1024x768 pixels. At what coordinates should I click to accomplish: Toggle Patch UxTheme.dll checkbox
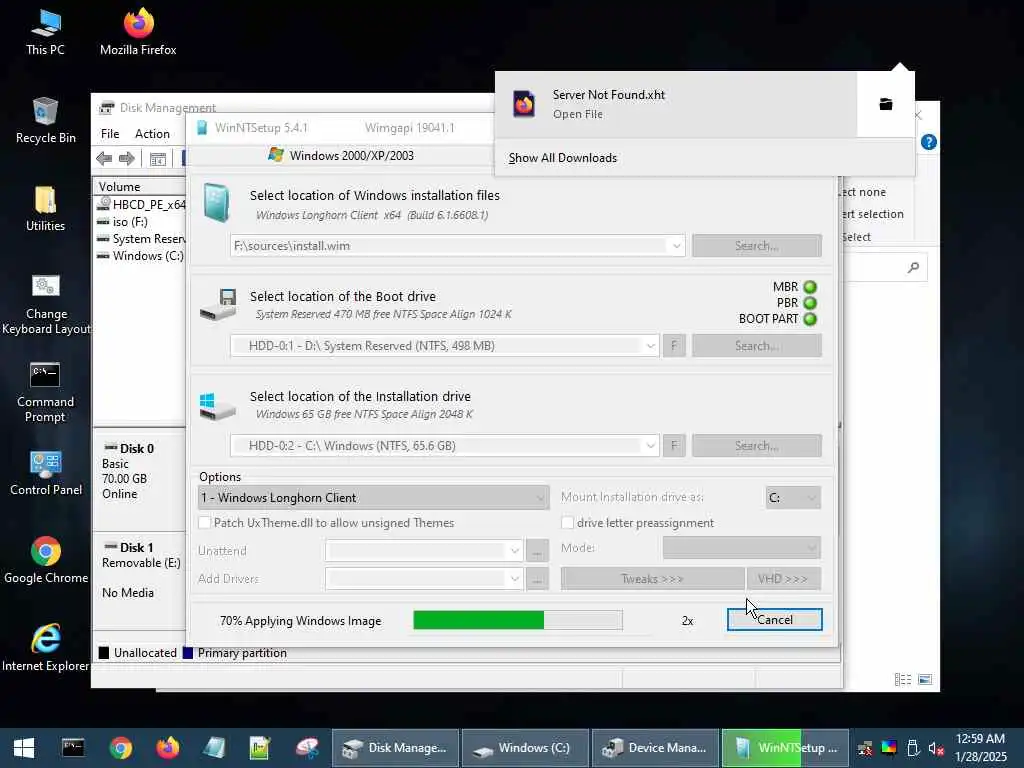pyautogui.click(x=204, y=522)
